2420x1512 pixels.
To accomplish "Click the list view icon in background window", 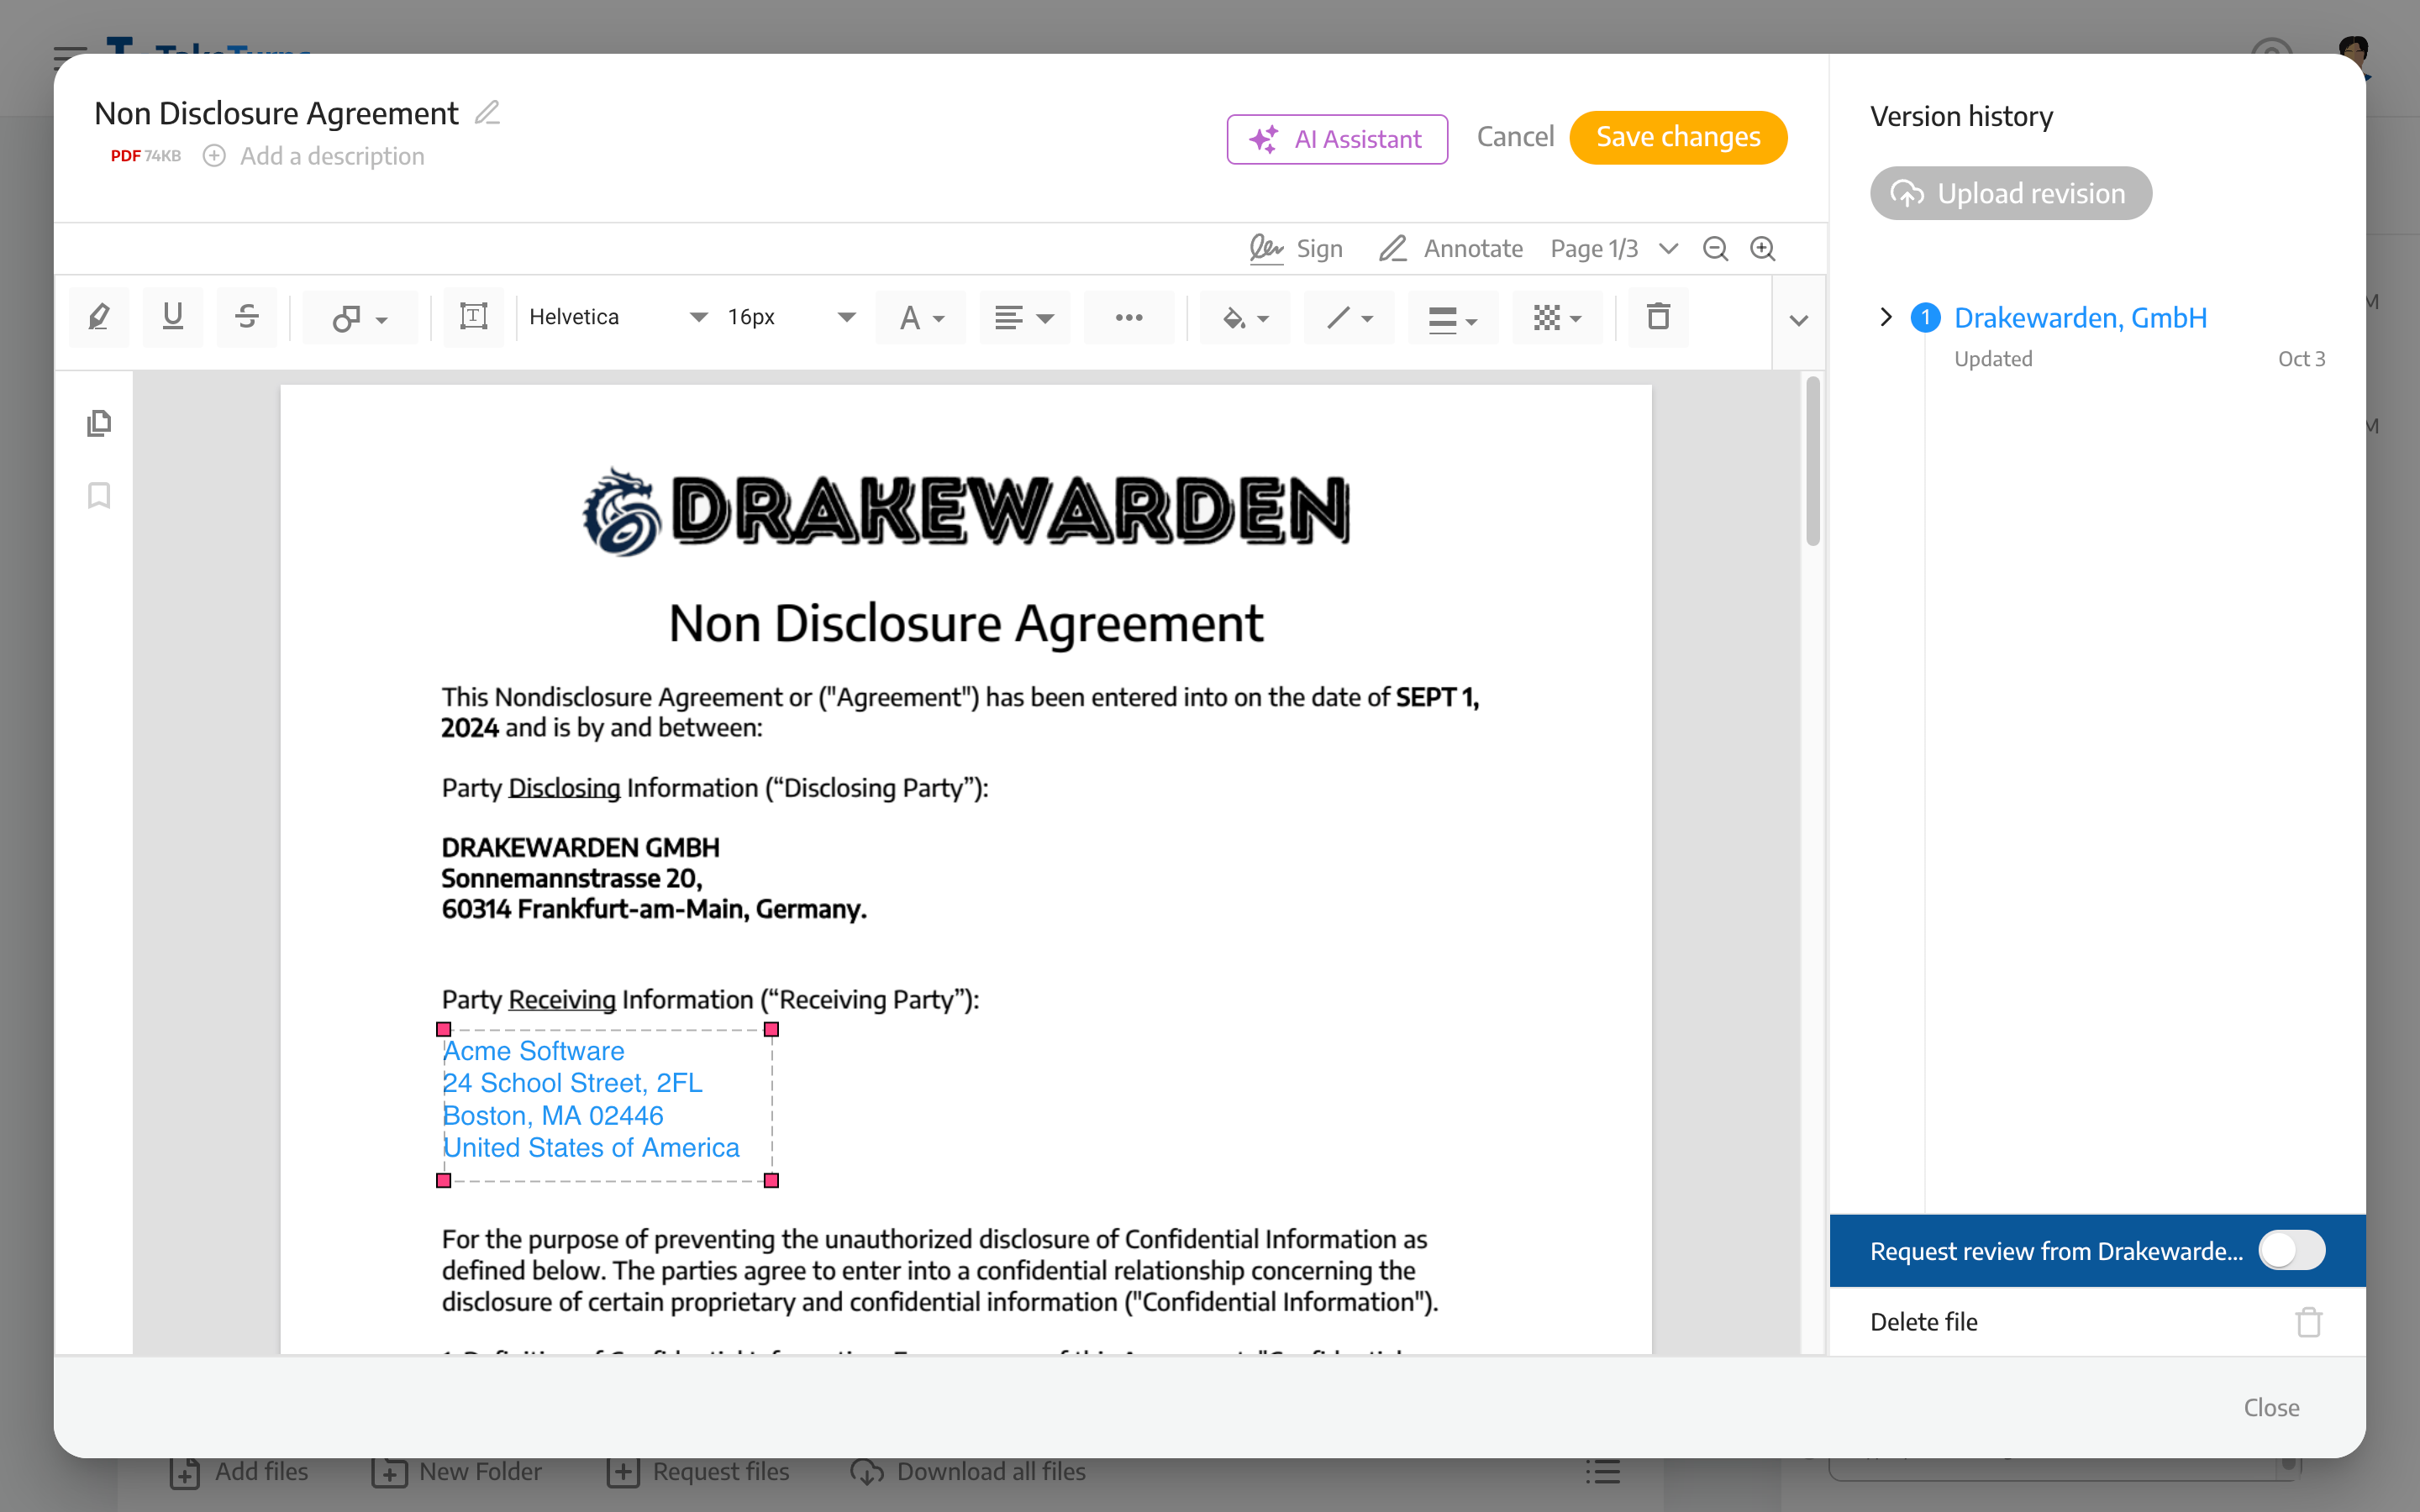I will pyautogui.click(x=1603, y=1471).
